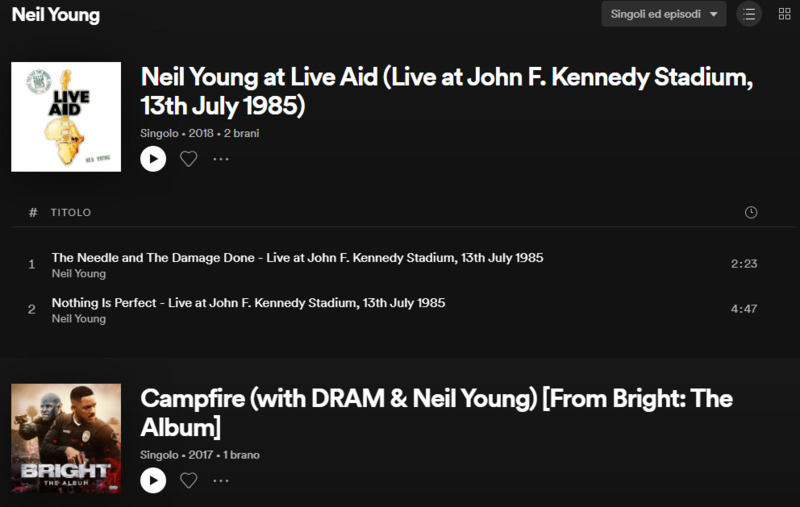The height and width of the screenshot is (507, 800).
Task: Open the Neil Young at Live Aid title
Action: (x=446, y=91)
